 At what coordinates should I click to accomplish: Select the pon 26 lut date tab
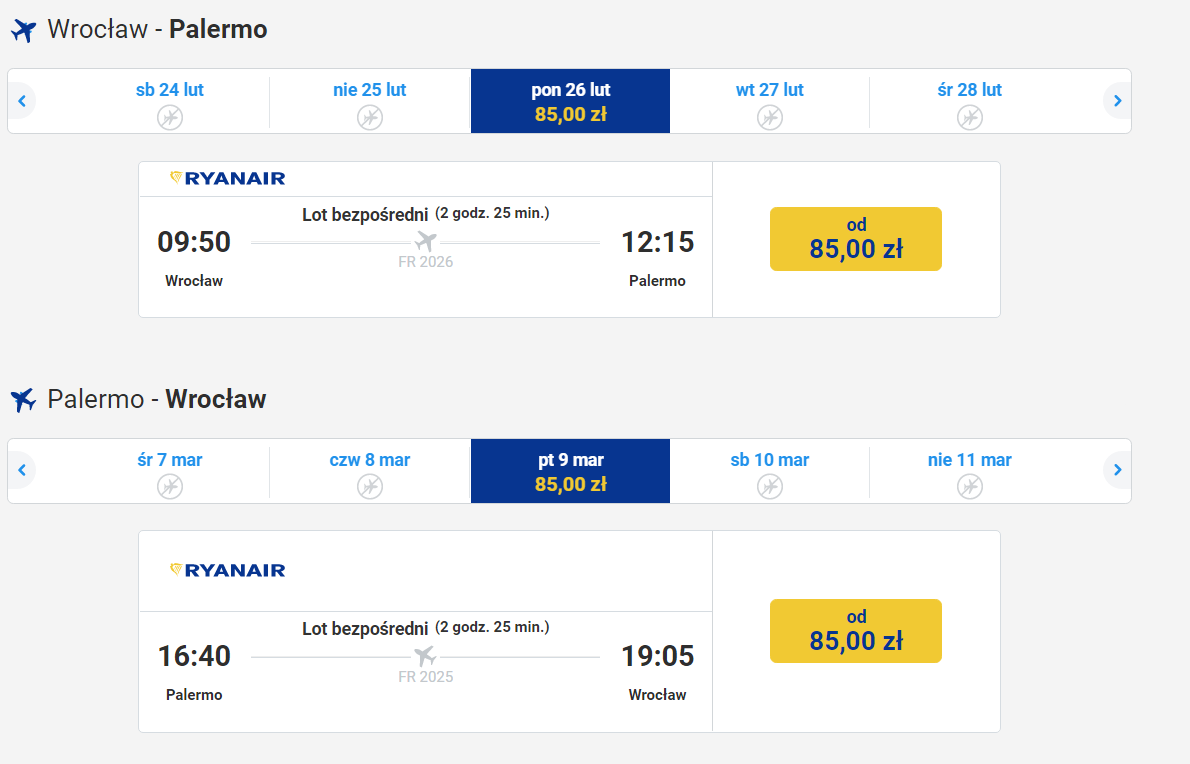[x=571, y=101]
